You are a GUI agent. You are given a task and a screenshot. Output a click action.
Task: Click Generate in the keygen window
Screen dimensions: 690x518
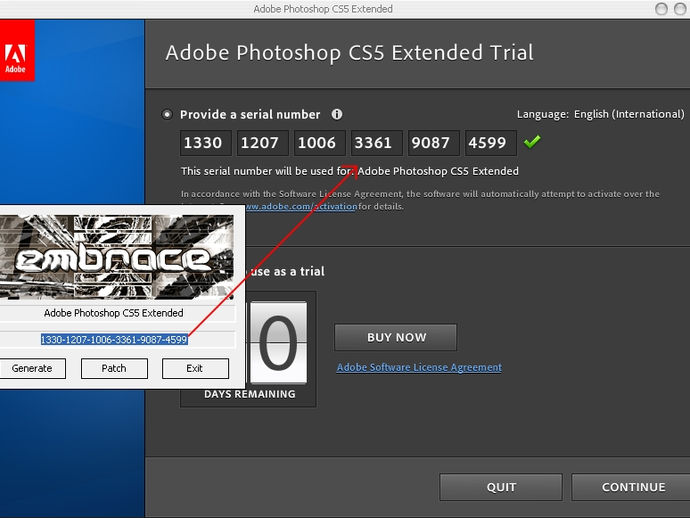click(32, 368)
